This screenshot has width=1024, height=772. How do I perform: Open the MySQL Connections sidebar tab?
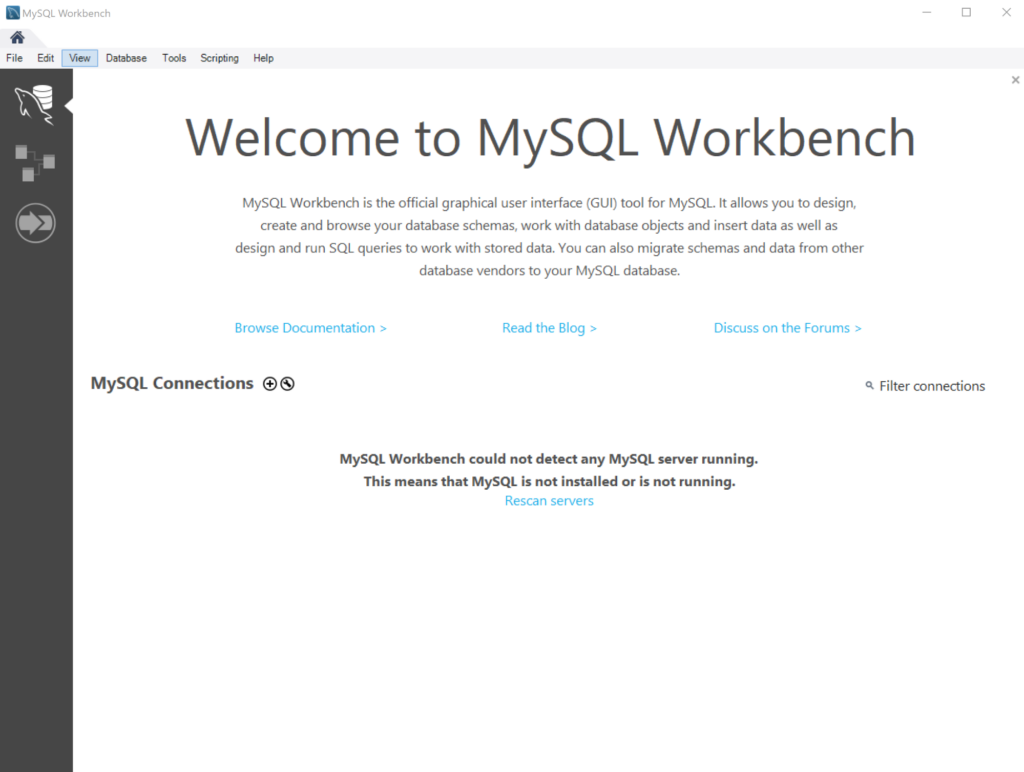click(35, 100)
